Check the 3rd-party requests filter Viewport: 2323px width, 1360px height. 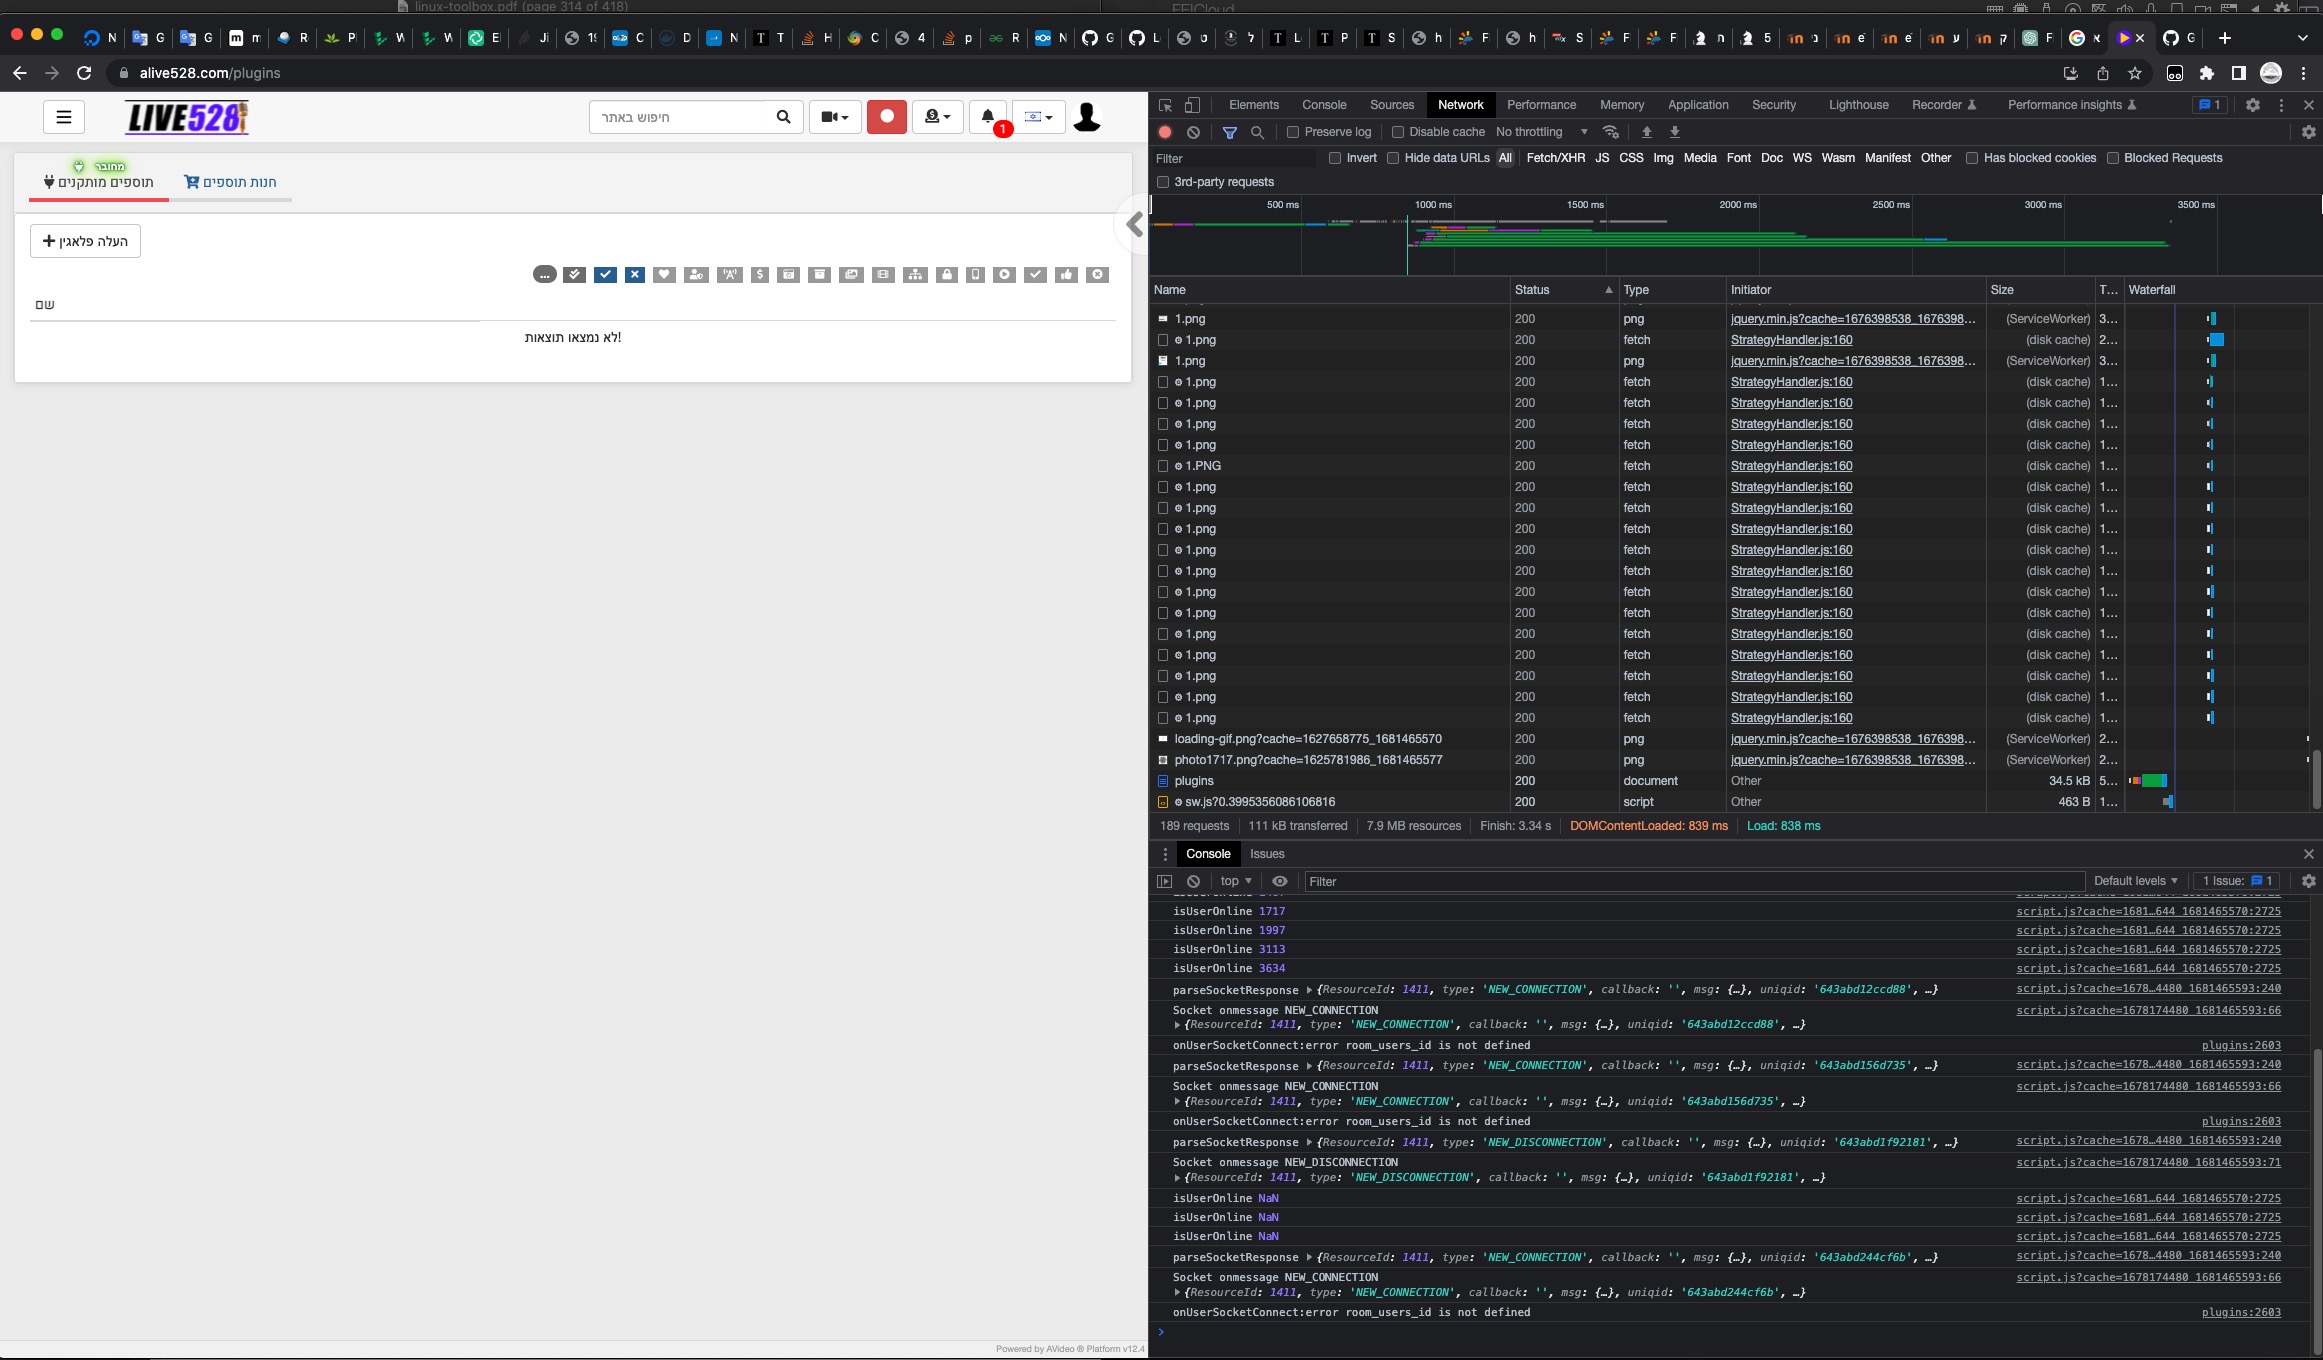point(1163,181)
